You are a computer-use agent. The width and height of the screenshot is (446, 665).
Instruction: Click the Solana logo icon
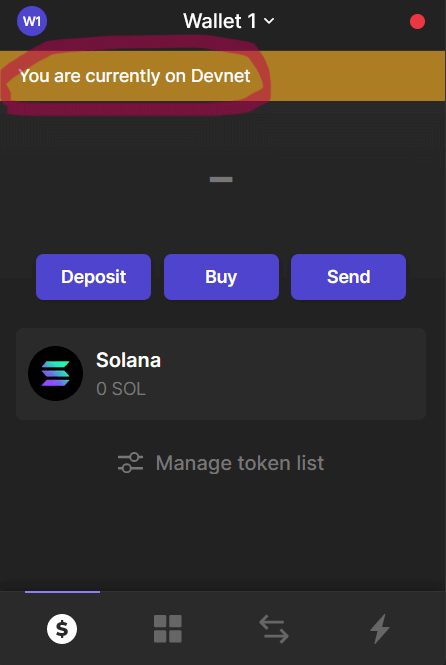click(x=56, y=374)
